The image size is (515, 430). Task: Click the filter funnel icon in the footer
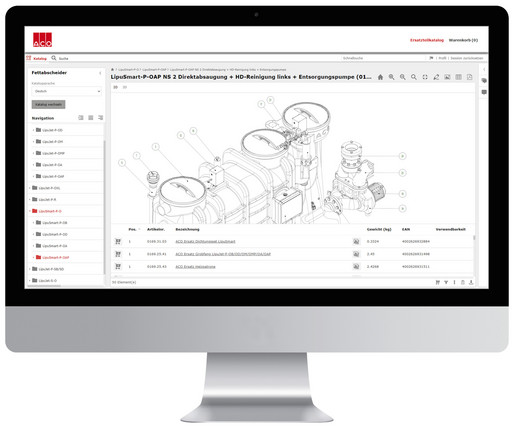446,282
